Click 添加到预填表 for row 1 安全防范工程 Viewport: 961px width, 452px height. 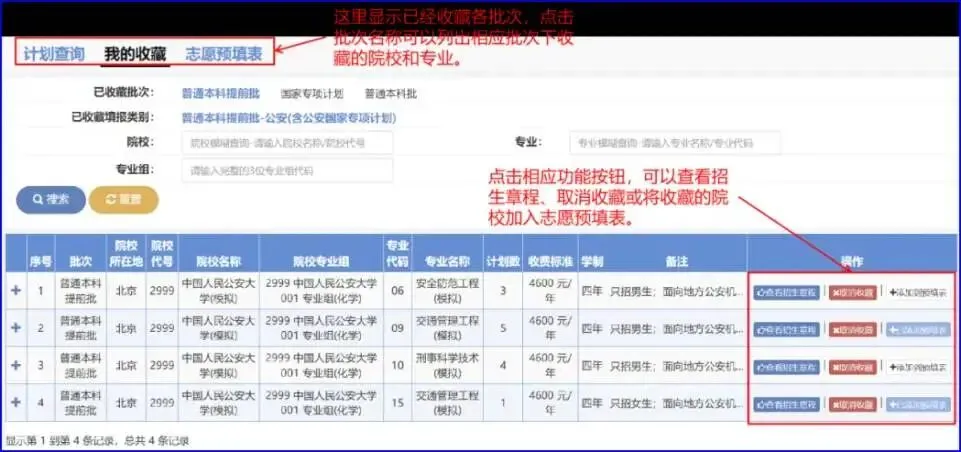(x=918, y=293)
